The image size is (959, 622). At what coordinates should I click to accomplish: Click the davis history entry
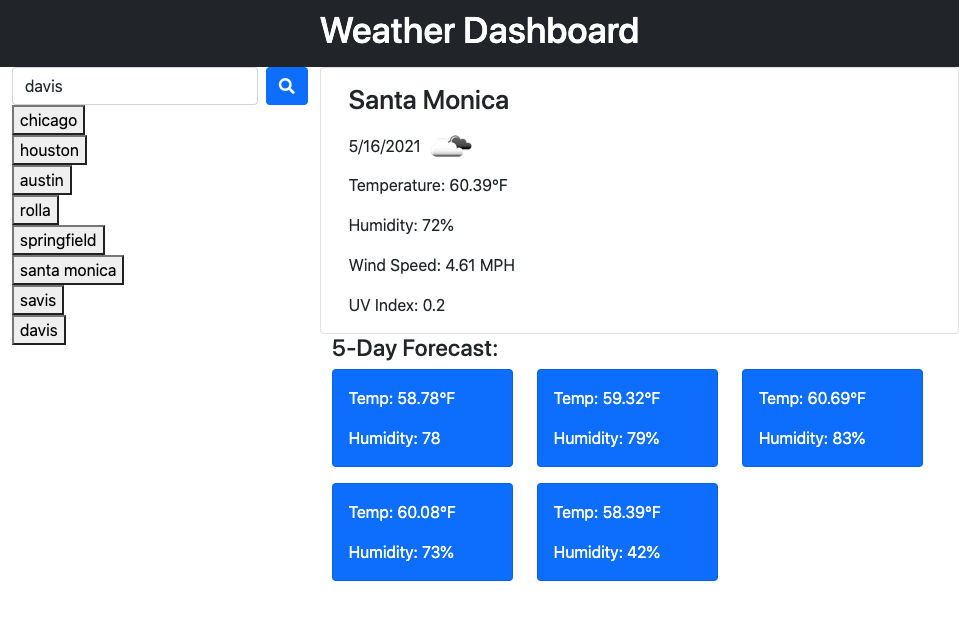pos(38,329)
